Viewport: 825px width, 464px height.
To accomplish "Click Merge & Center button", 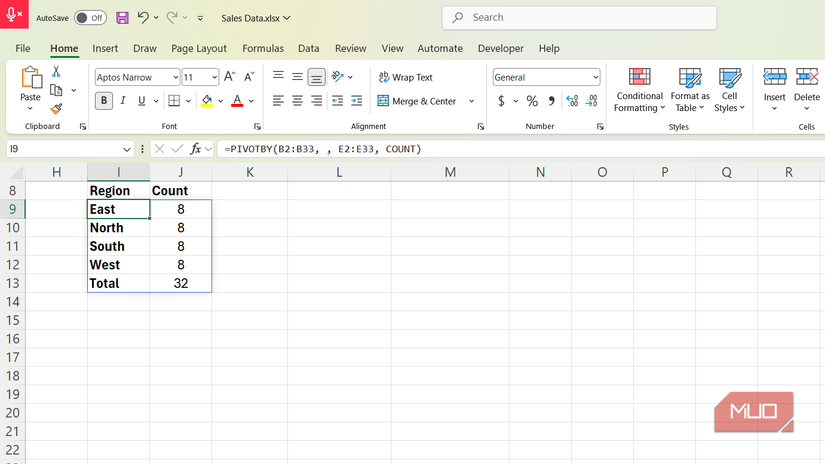I will (417, 101).
